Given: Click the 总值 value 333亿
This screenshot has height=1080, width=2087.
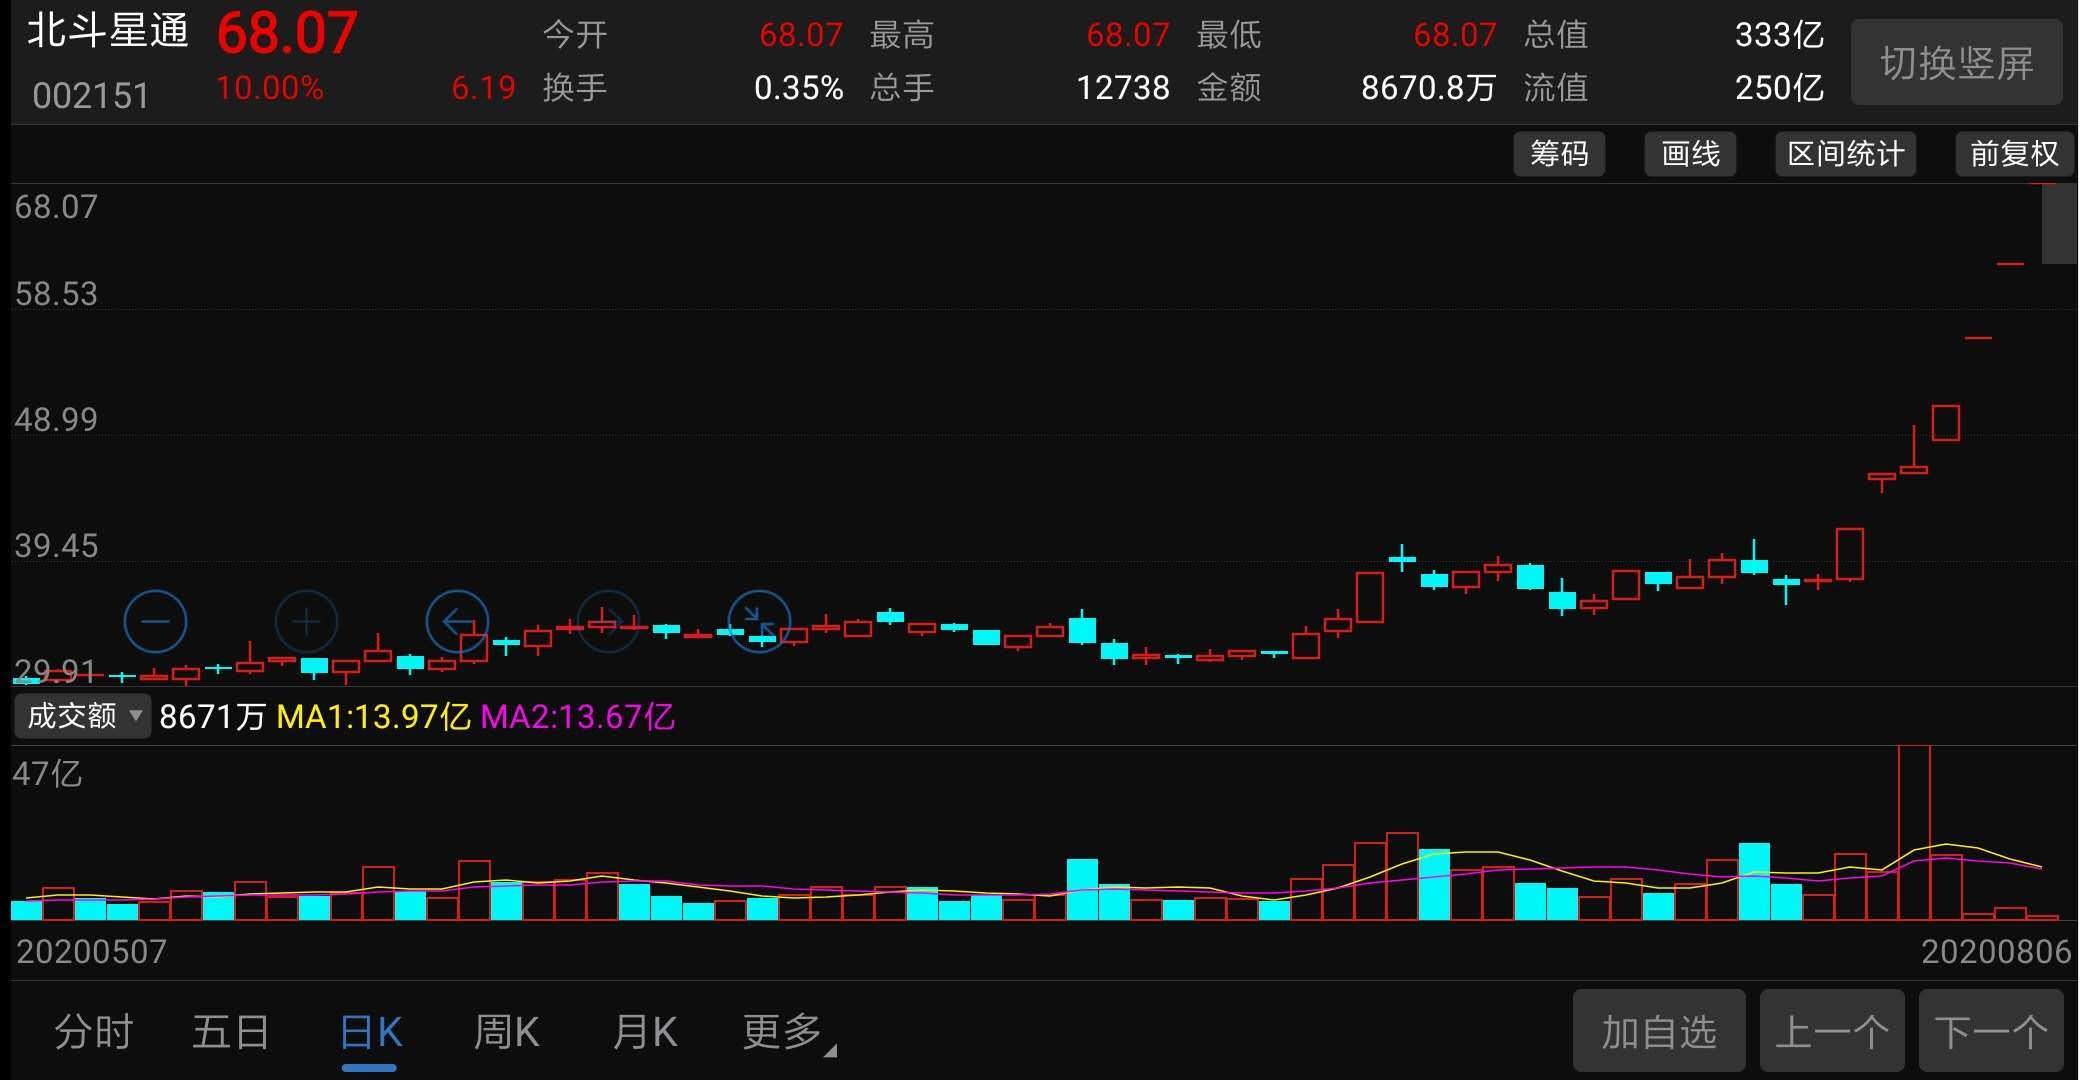Looking at the screenshot, I should click(x=1779, y=35).
